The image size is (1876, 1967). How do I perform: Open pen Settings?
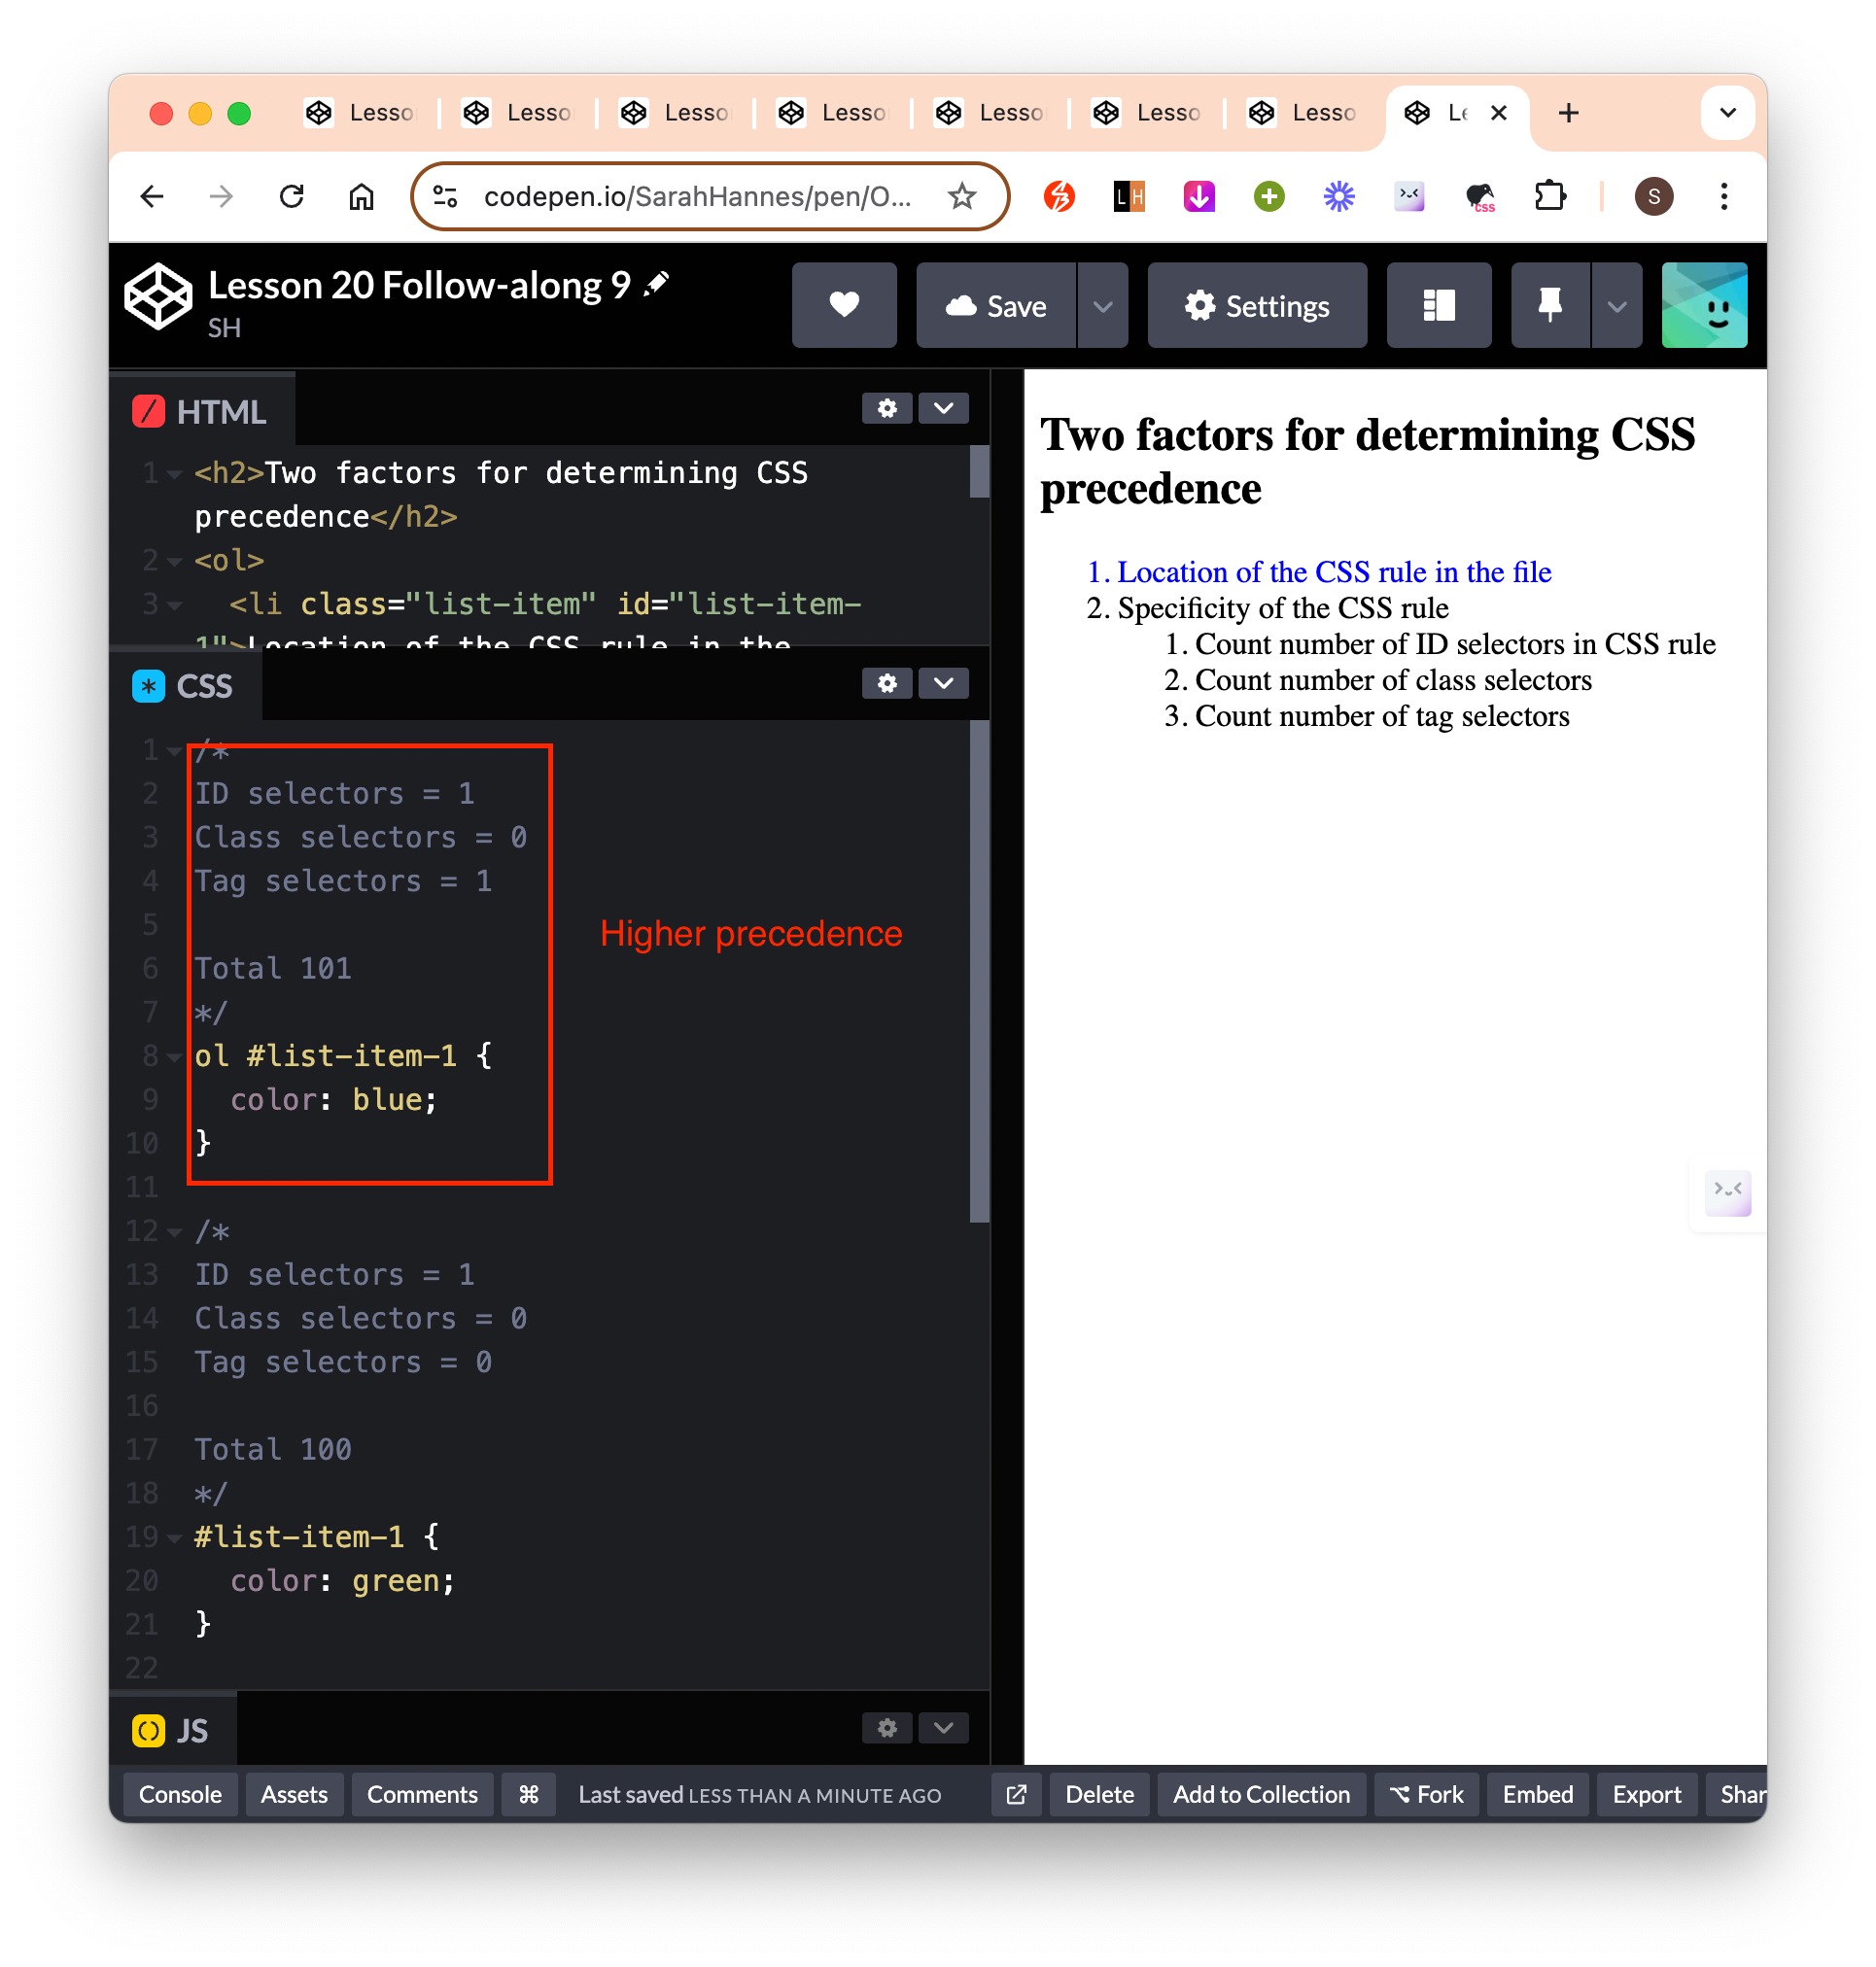tap(1257, 305)
